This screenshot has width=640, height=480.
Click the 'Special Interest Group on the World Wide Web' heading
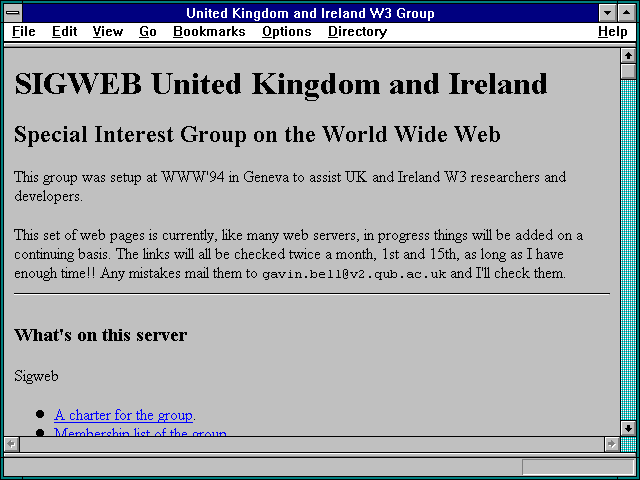click(x=257, y=135)
